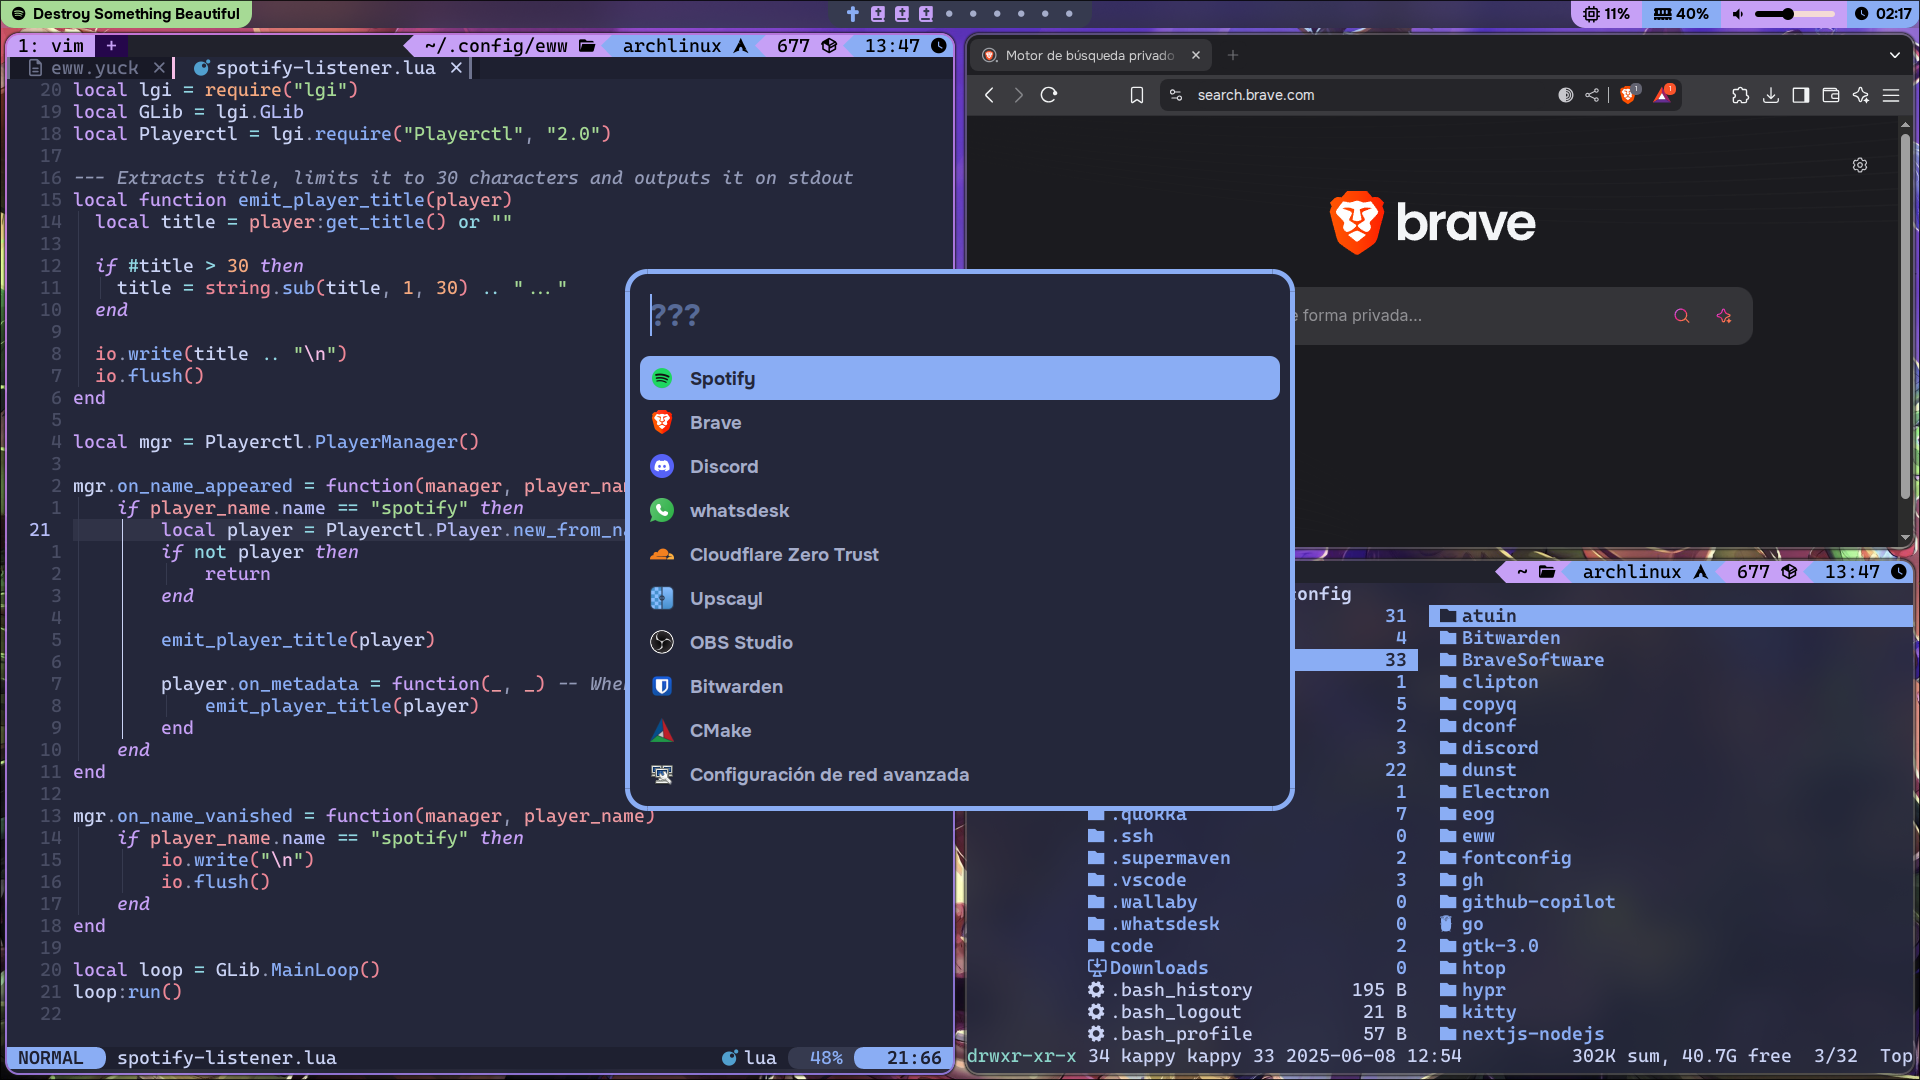Viewport: 1920px width, 1080px height.
Task: Click the bookmark icon beside address bar
Action: [x=1137, y=95]
